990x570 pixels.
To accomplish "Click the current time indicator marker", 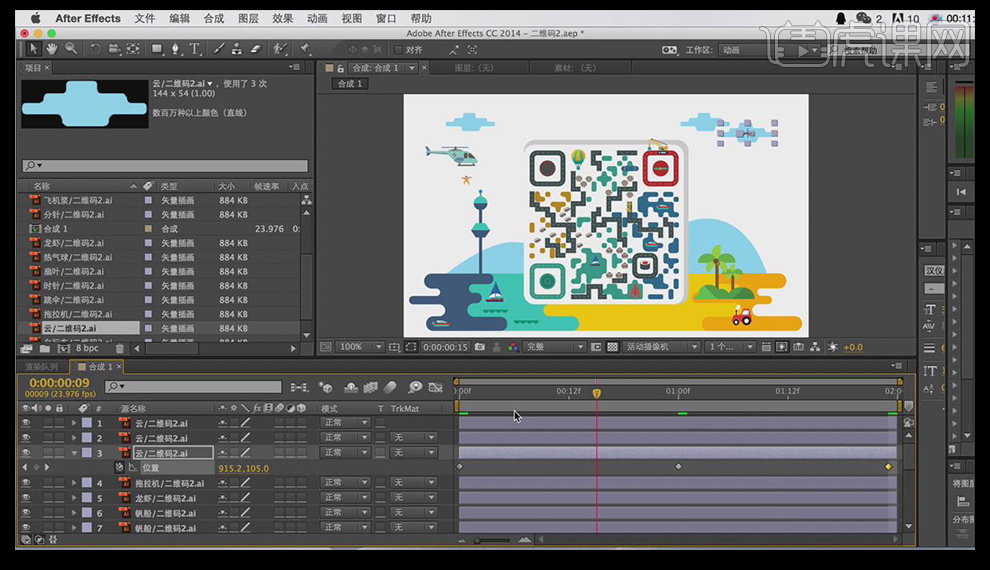I will pyautogui.click(x=597, y=393).
